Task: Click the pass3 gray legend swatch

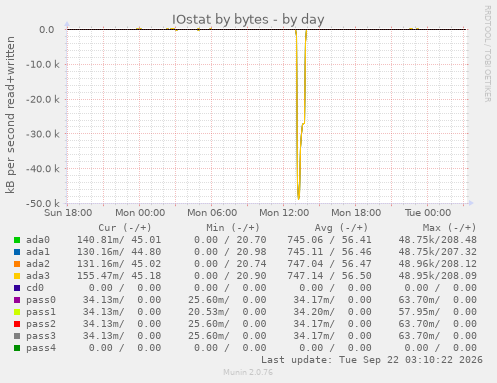Action: pyautogui.click(x=17, y=336)
